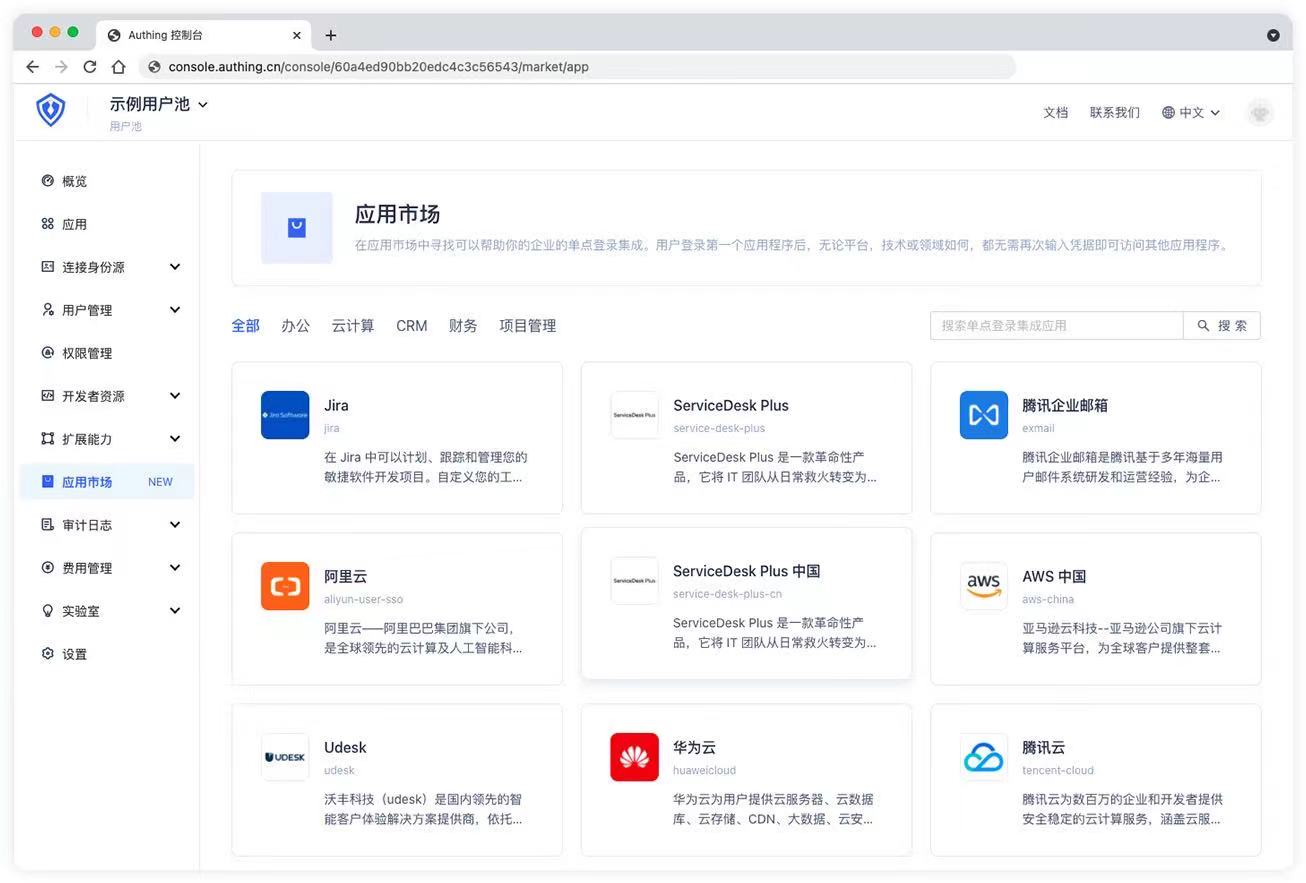Click the 连接身份源 sidebar icon
The height and width of the screenshot is (883, 1306).
[x=47, y=267]
